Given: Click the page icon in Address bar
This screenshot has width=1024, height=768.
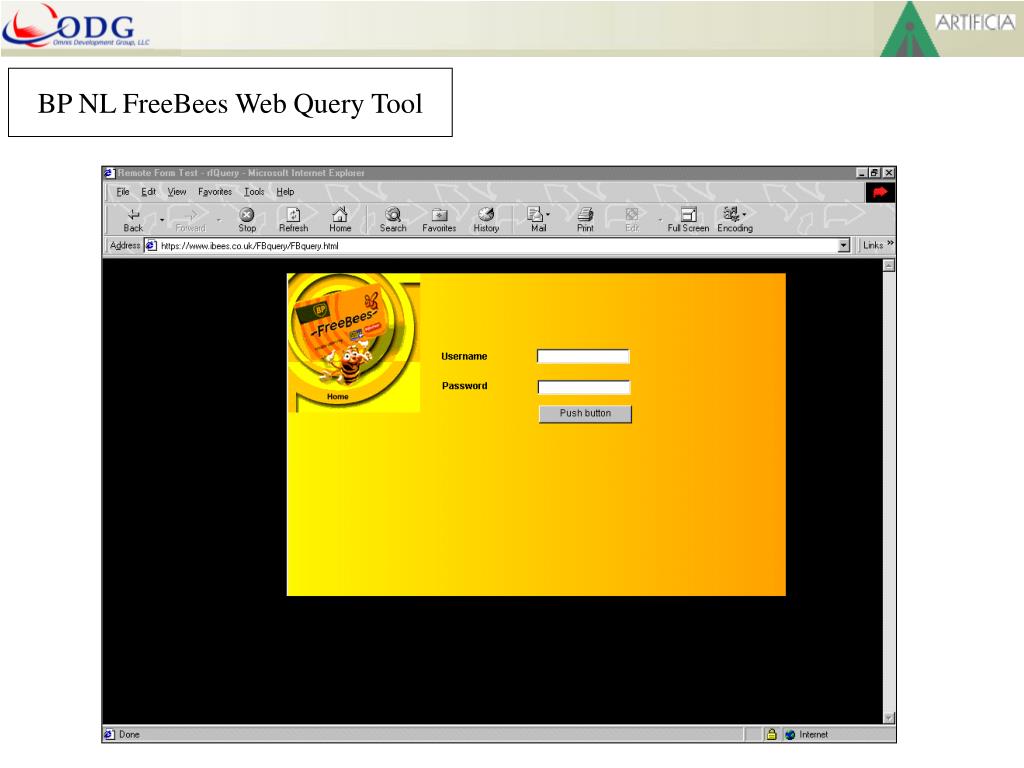Looking at the screenshot, I should point(151,246).
